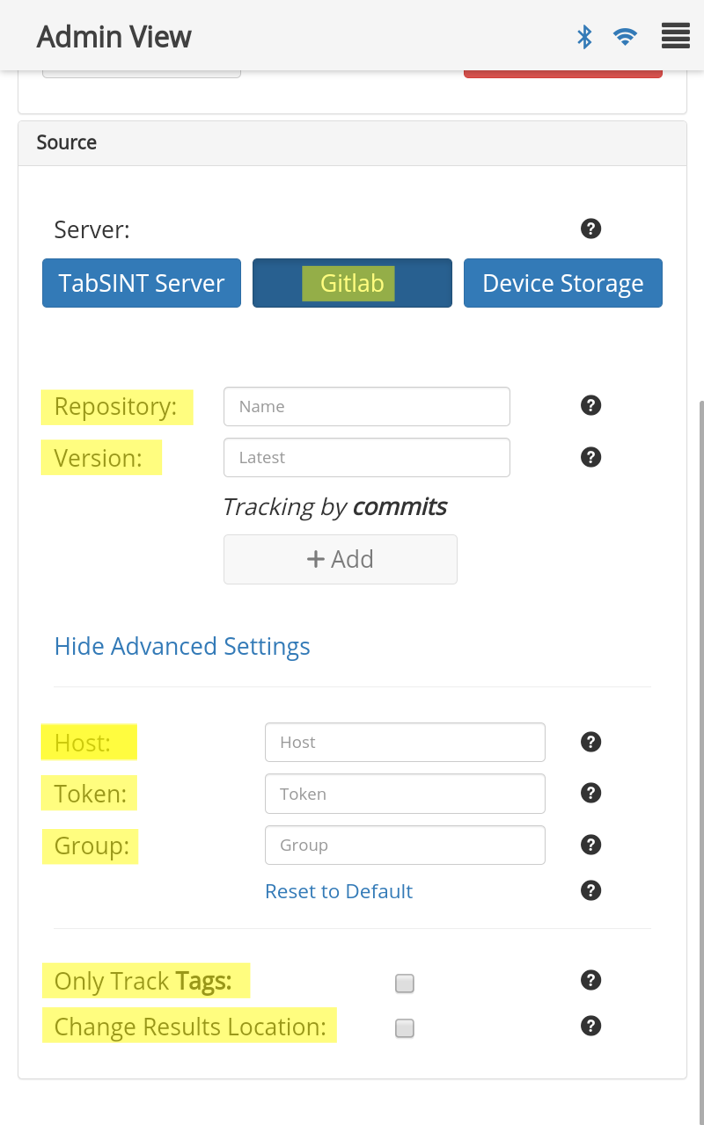Click the Bluetooth status icon
Image resolution: width=704 pixels, height=1125 pixels.
(x=585, y=37)
